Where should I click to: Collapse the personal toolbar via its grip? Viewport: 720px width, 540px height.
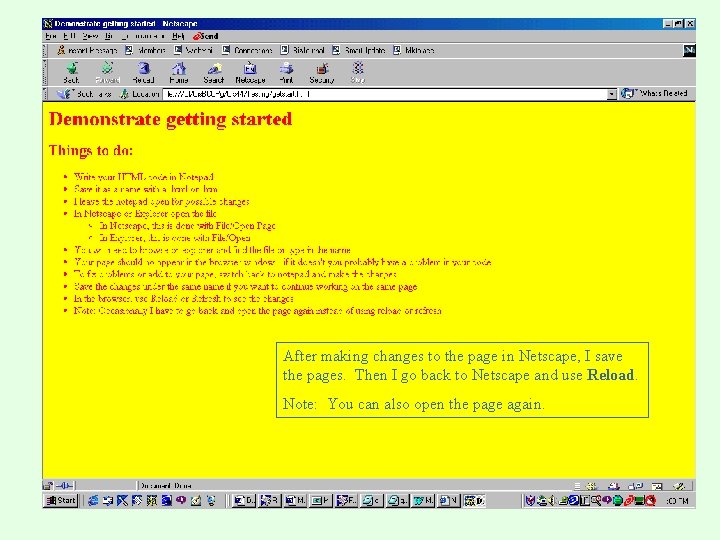[x=45, y=51]
